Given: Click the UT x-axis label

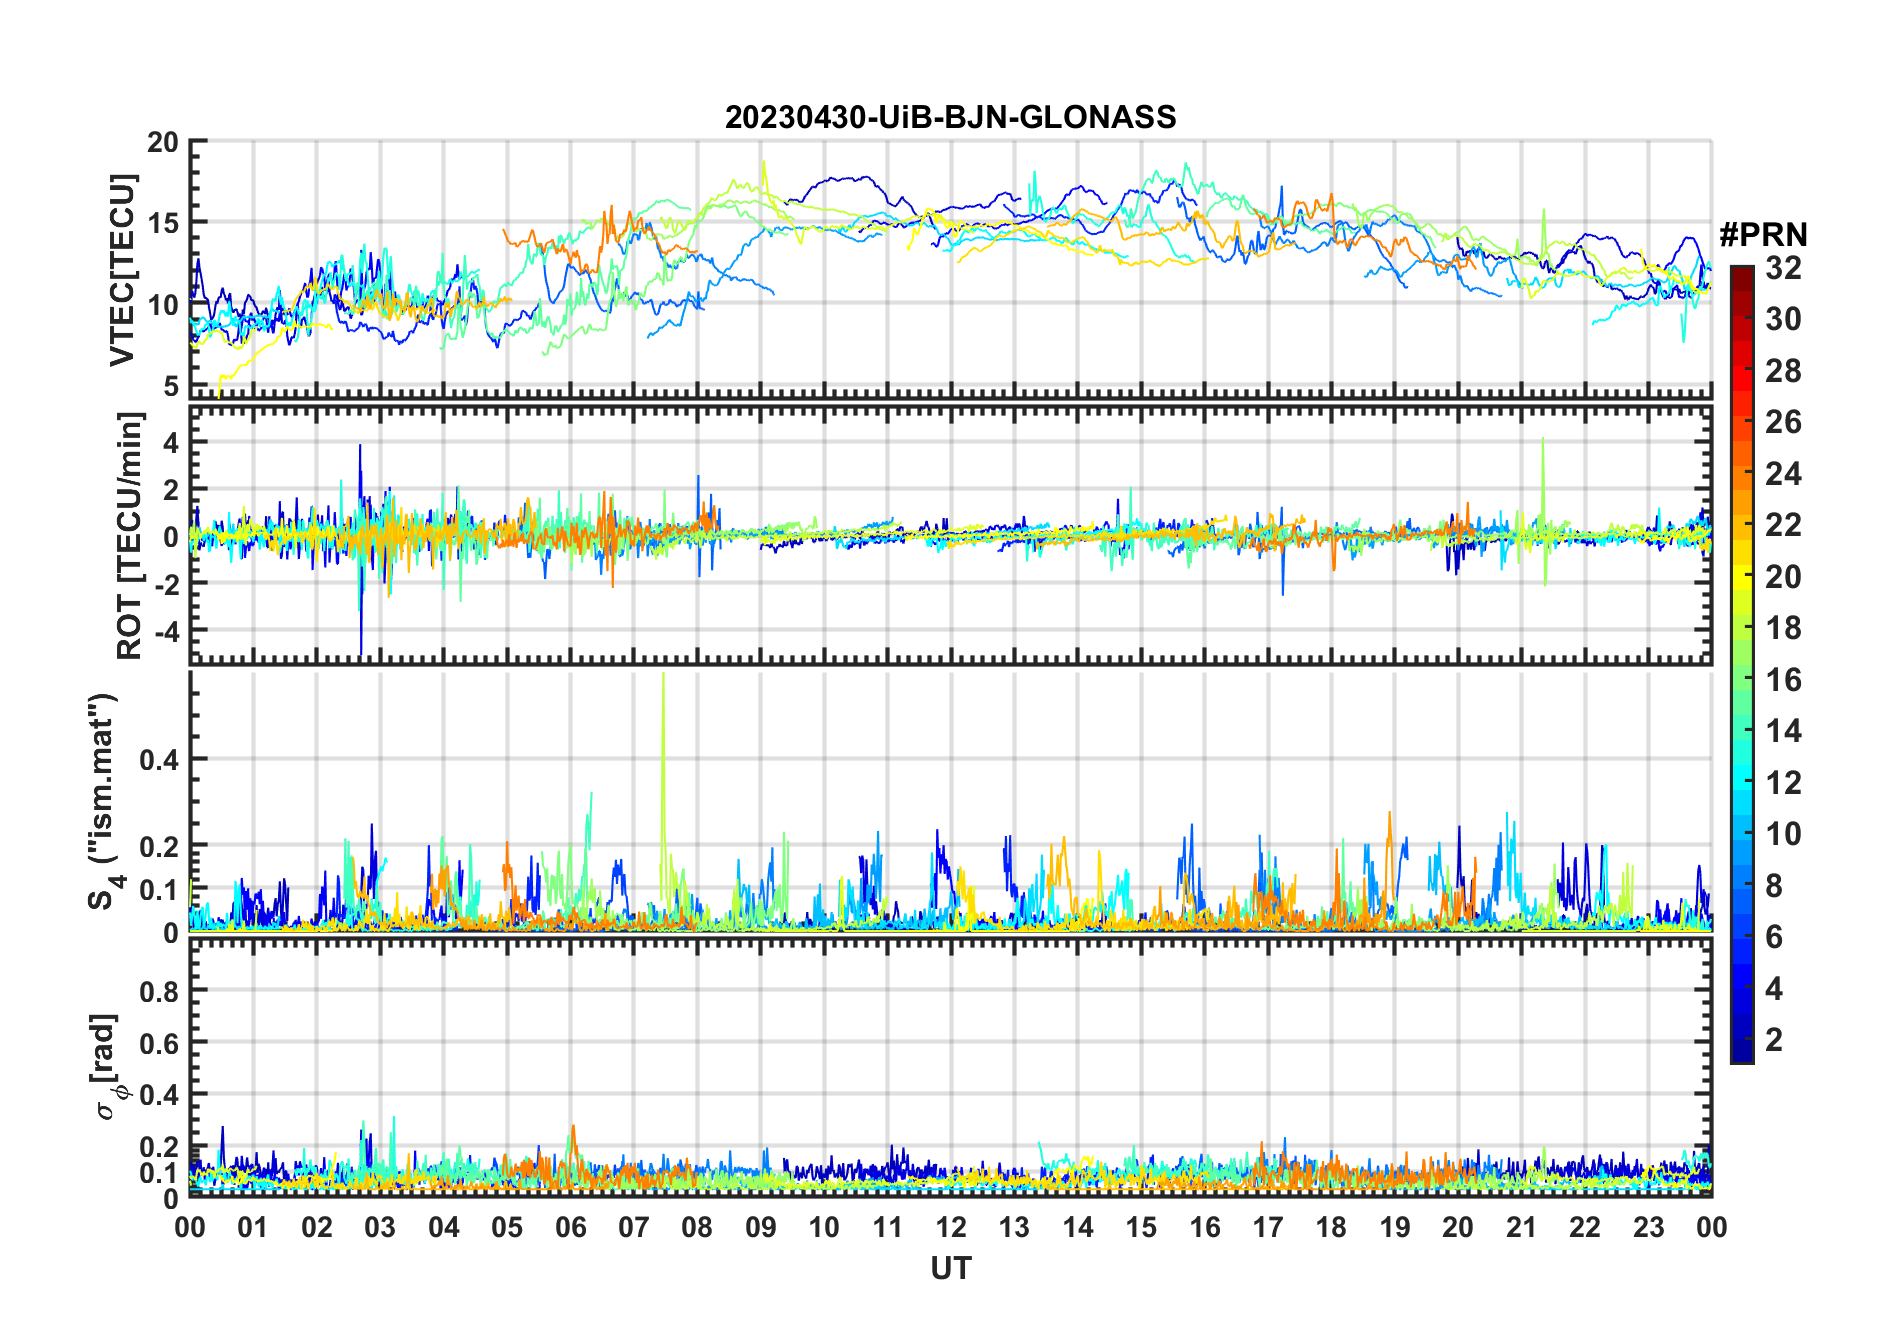Looking at the screenshot, I should (x=950, y=1269).
